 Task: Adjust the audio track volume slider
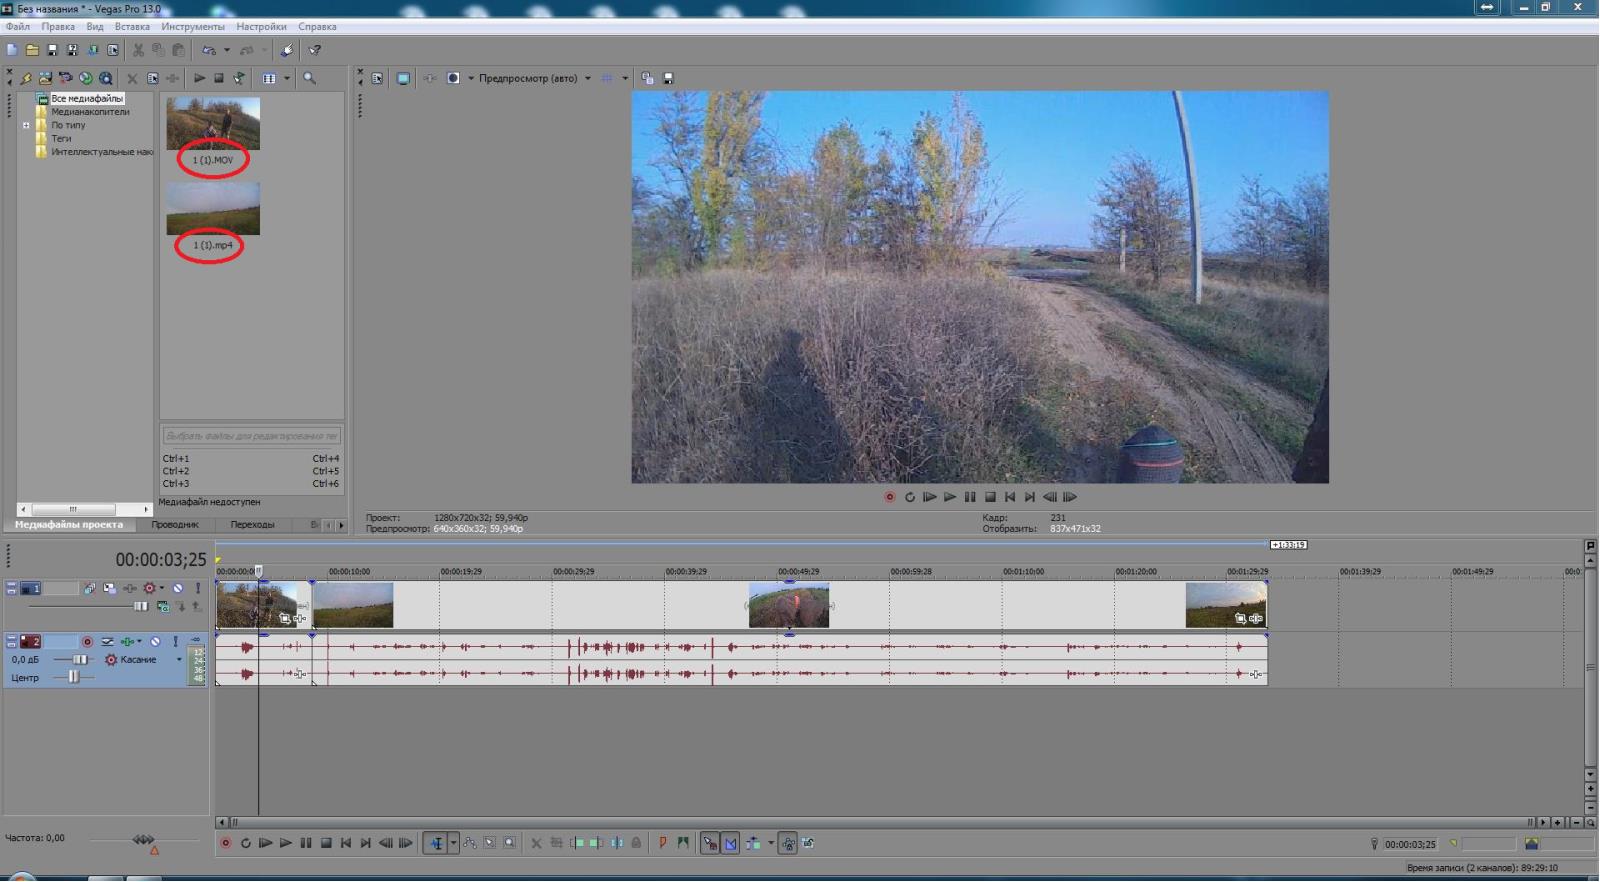point(79,660)
